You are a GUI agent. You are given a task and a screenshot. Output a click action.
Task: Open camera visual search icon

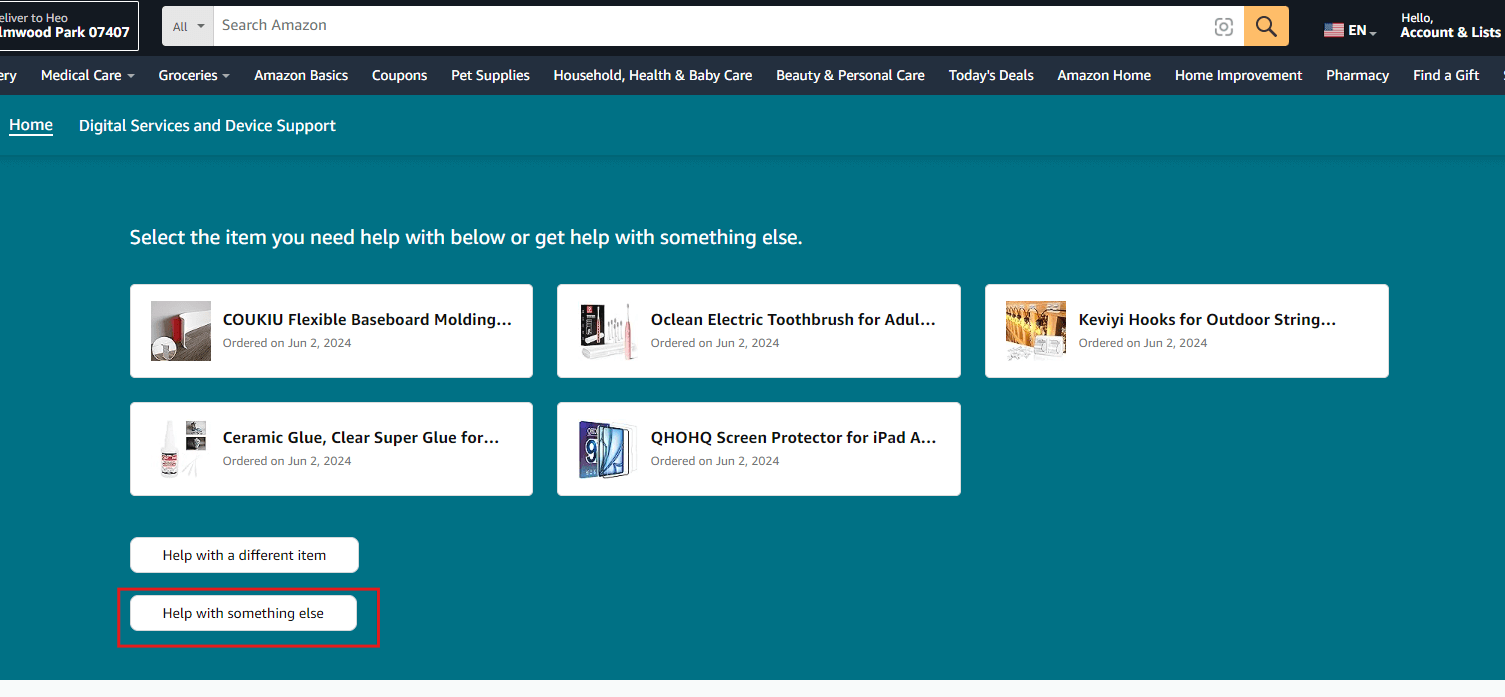click(1223, 27)
